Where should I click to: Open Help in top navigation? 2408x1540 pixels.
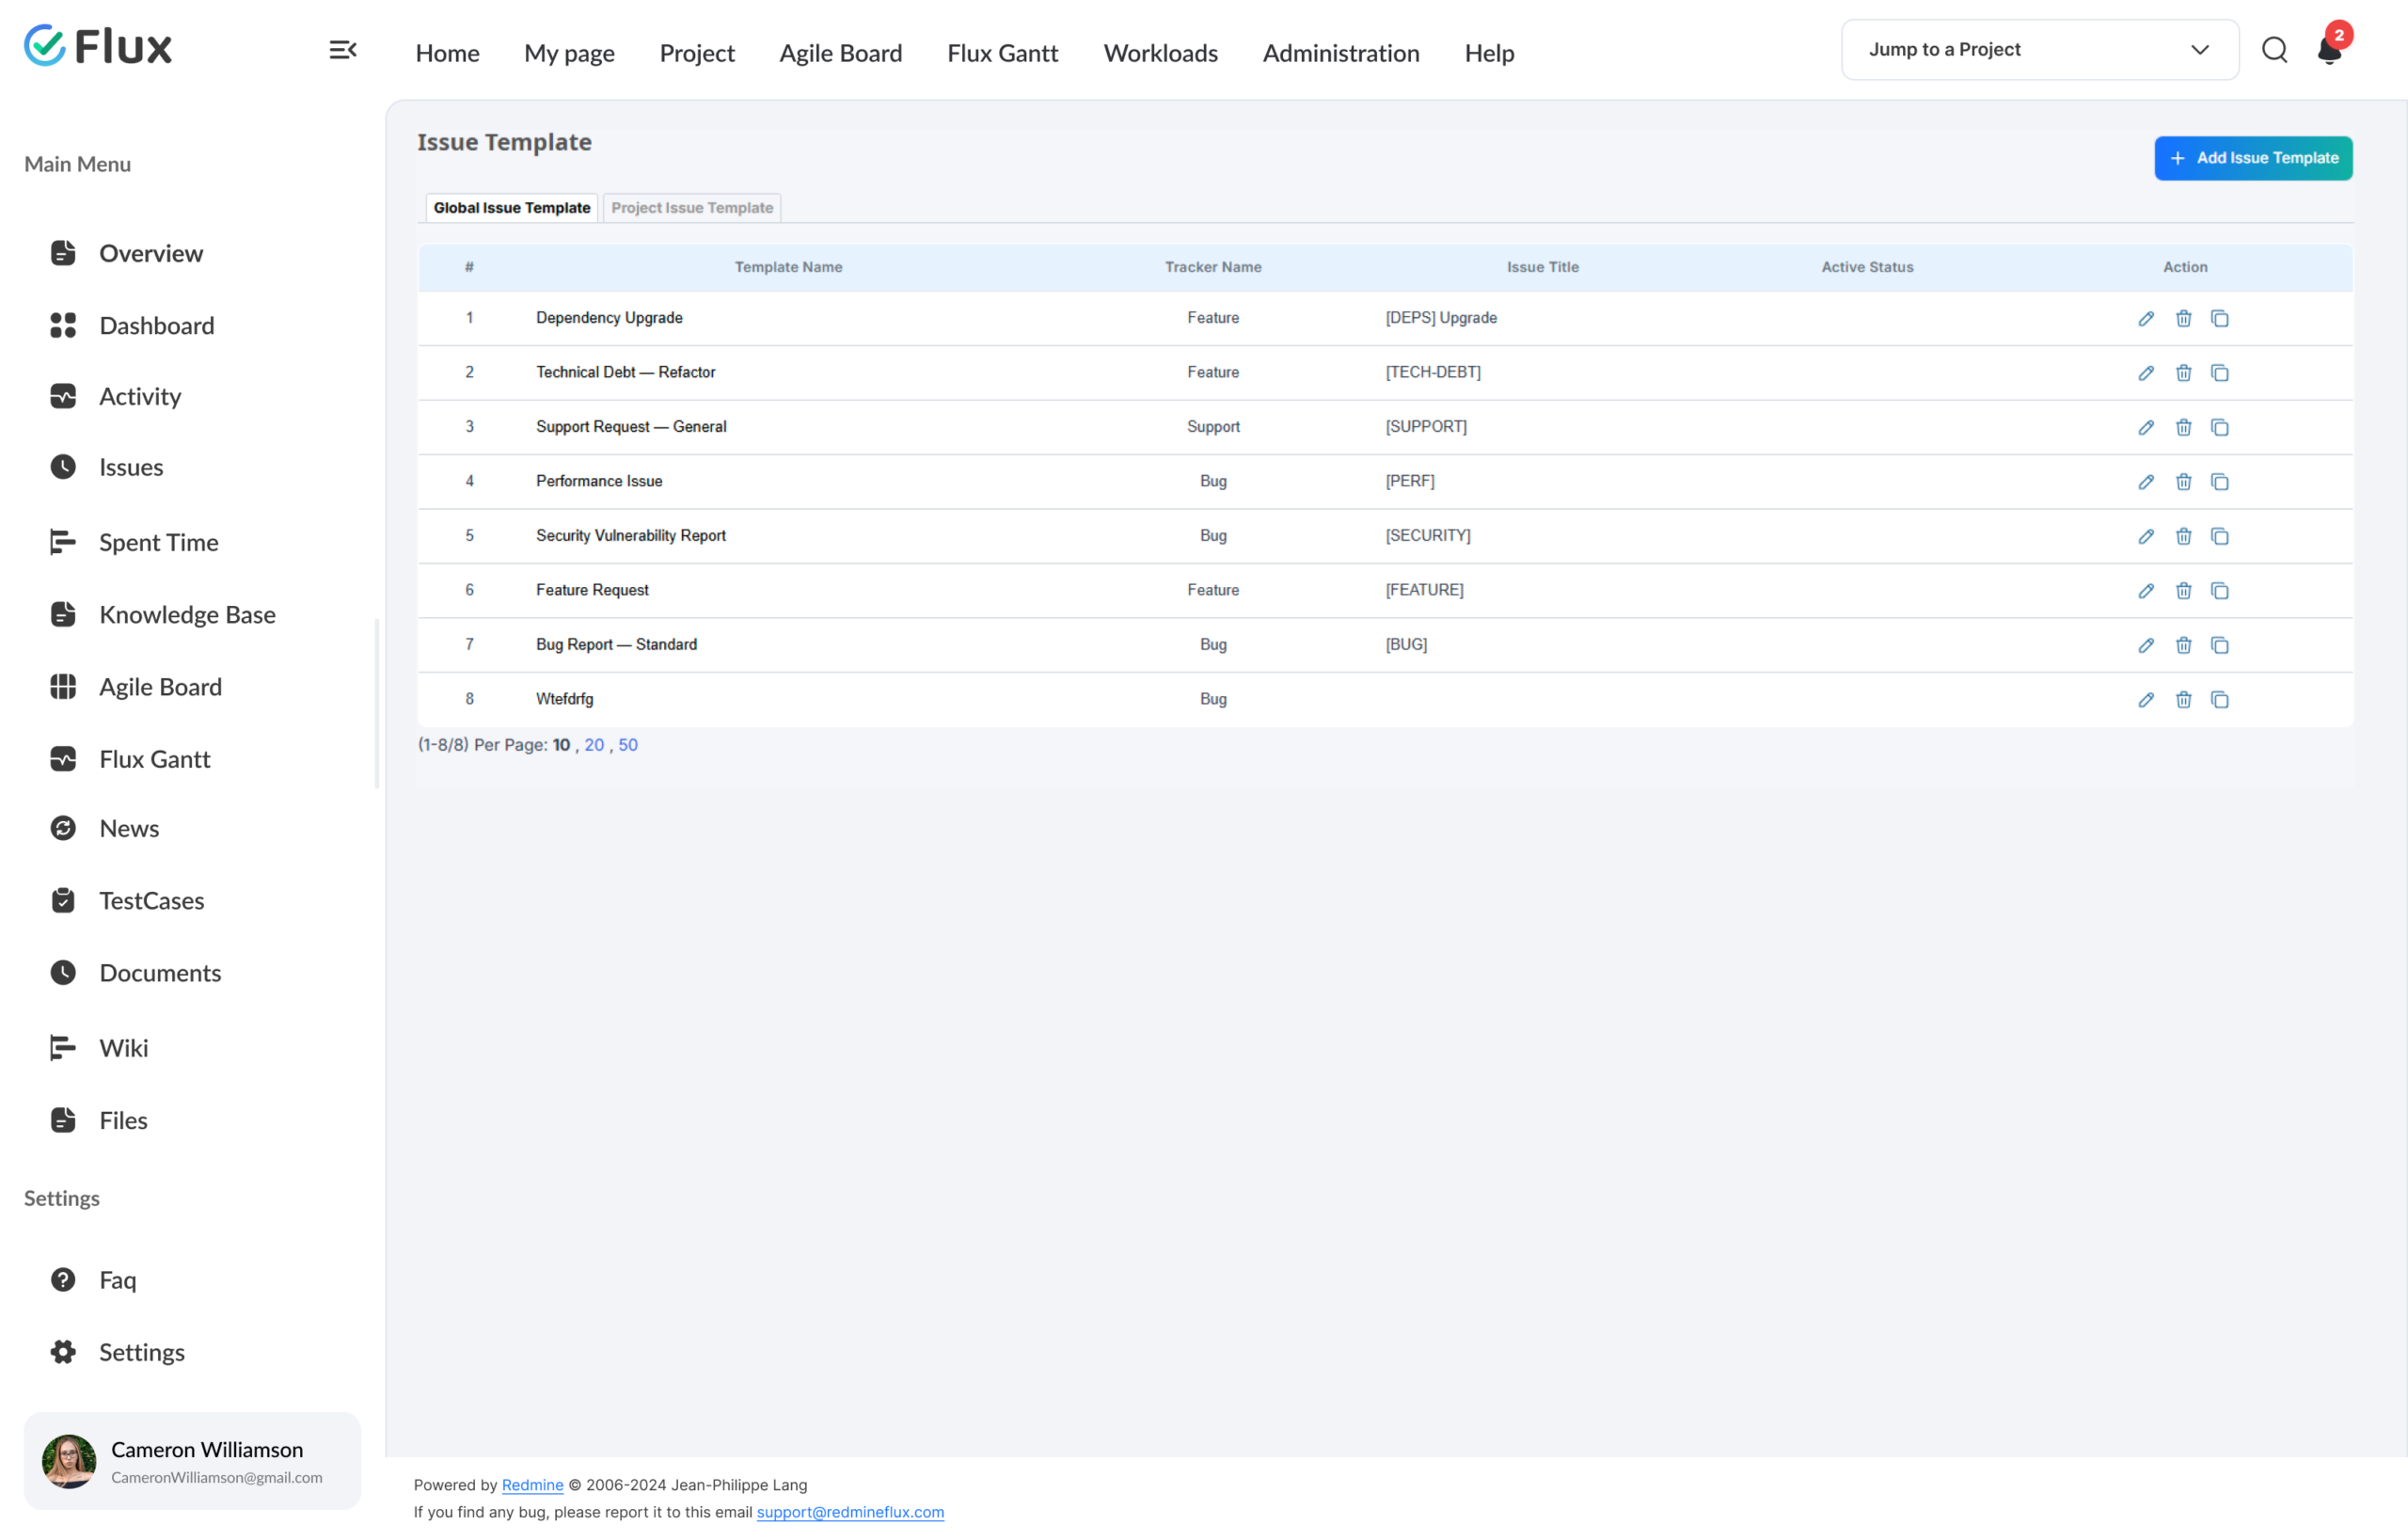(1489, 53)
